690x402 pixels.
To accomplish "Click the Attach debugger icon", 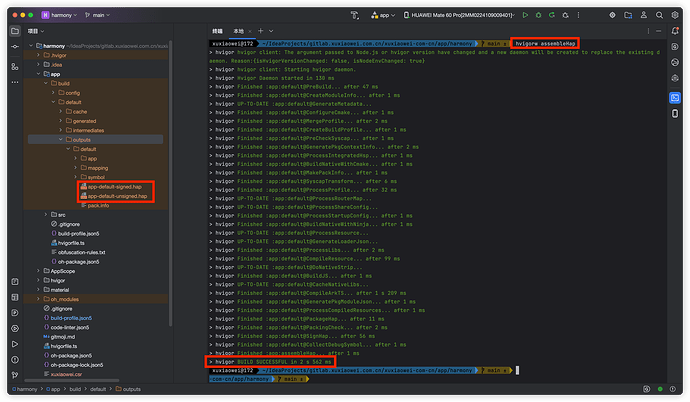I will tap(565, 15).
